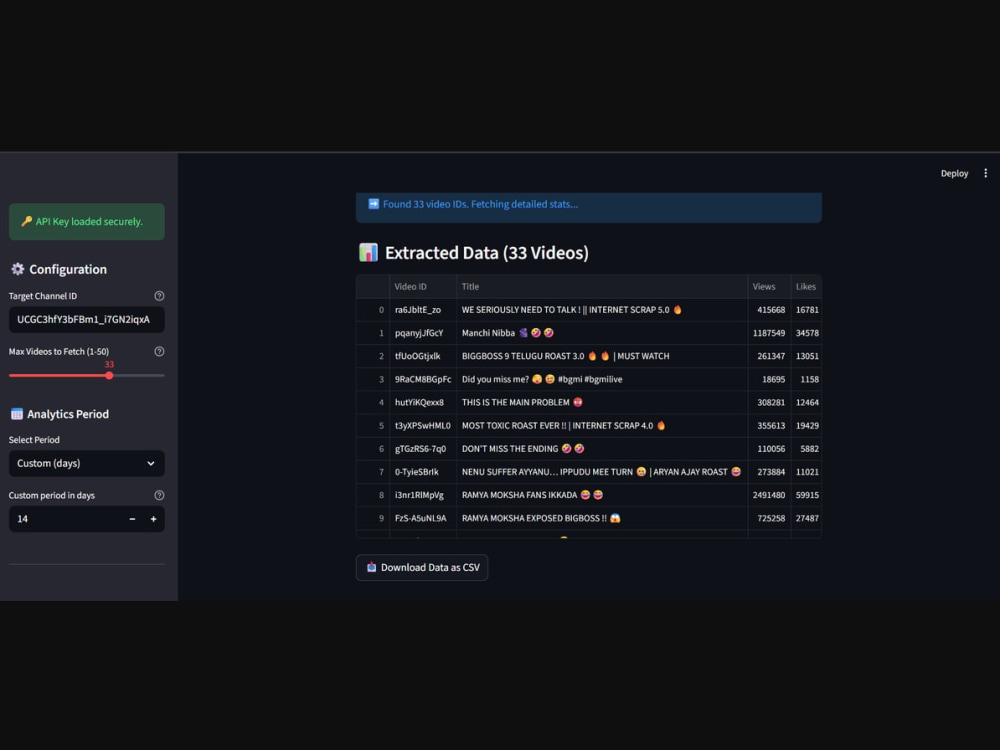Sort by the Views column header
This screenshot has height=750, width=1000.
[x=769, y=286]
